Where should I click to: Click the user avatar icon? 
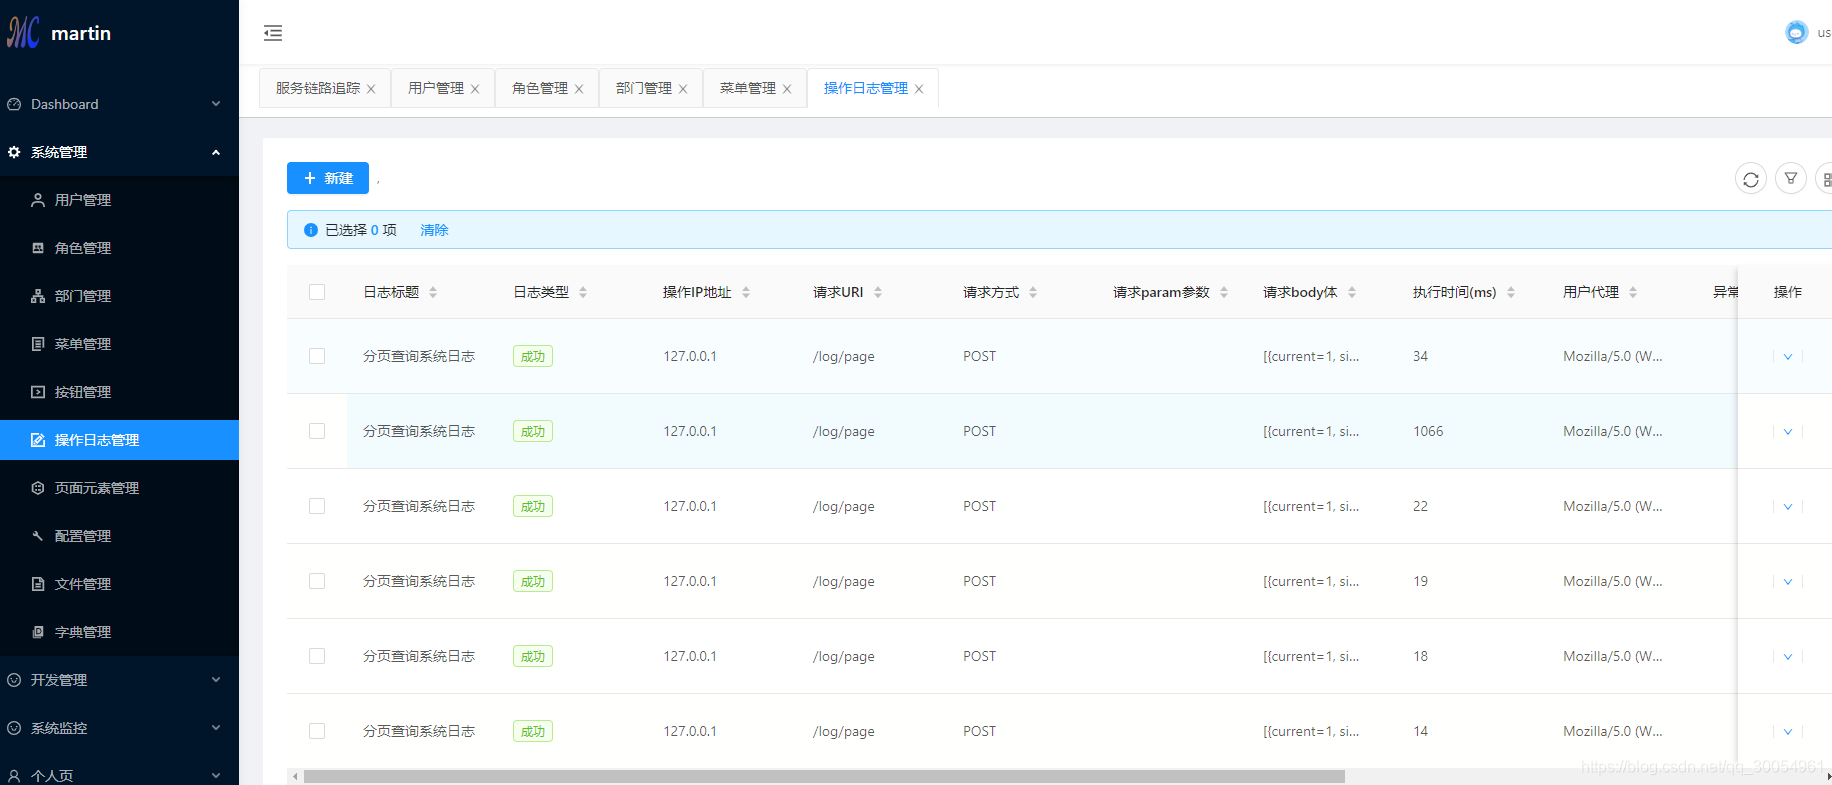pos(1796,32)
